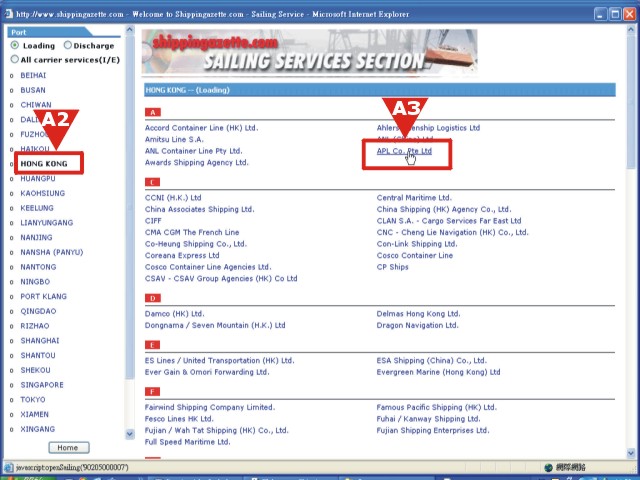The width and height of the screenshot is (640, 480).
Task: Open CSAV Group Agencies (HK) Co Ltd link
Action: [x=221, y=279]
